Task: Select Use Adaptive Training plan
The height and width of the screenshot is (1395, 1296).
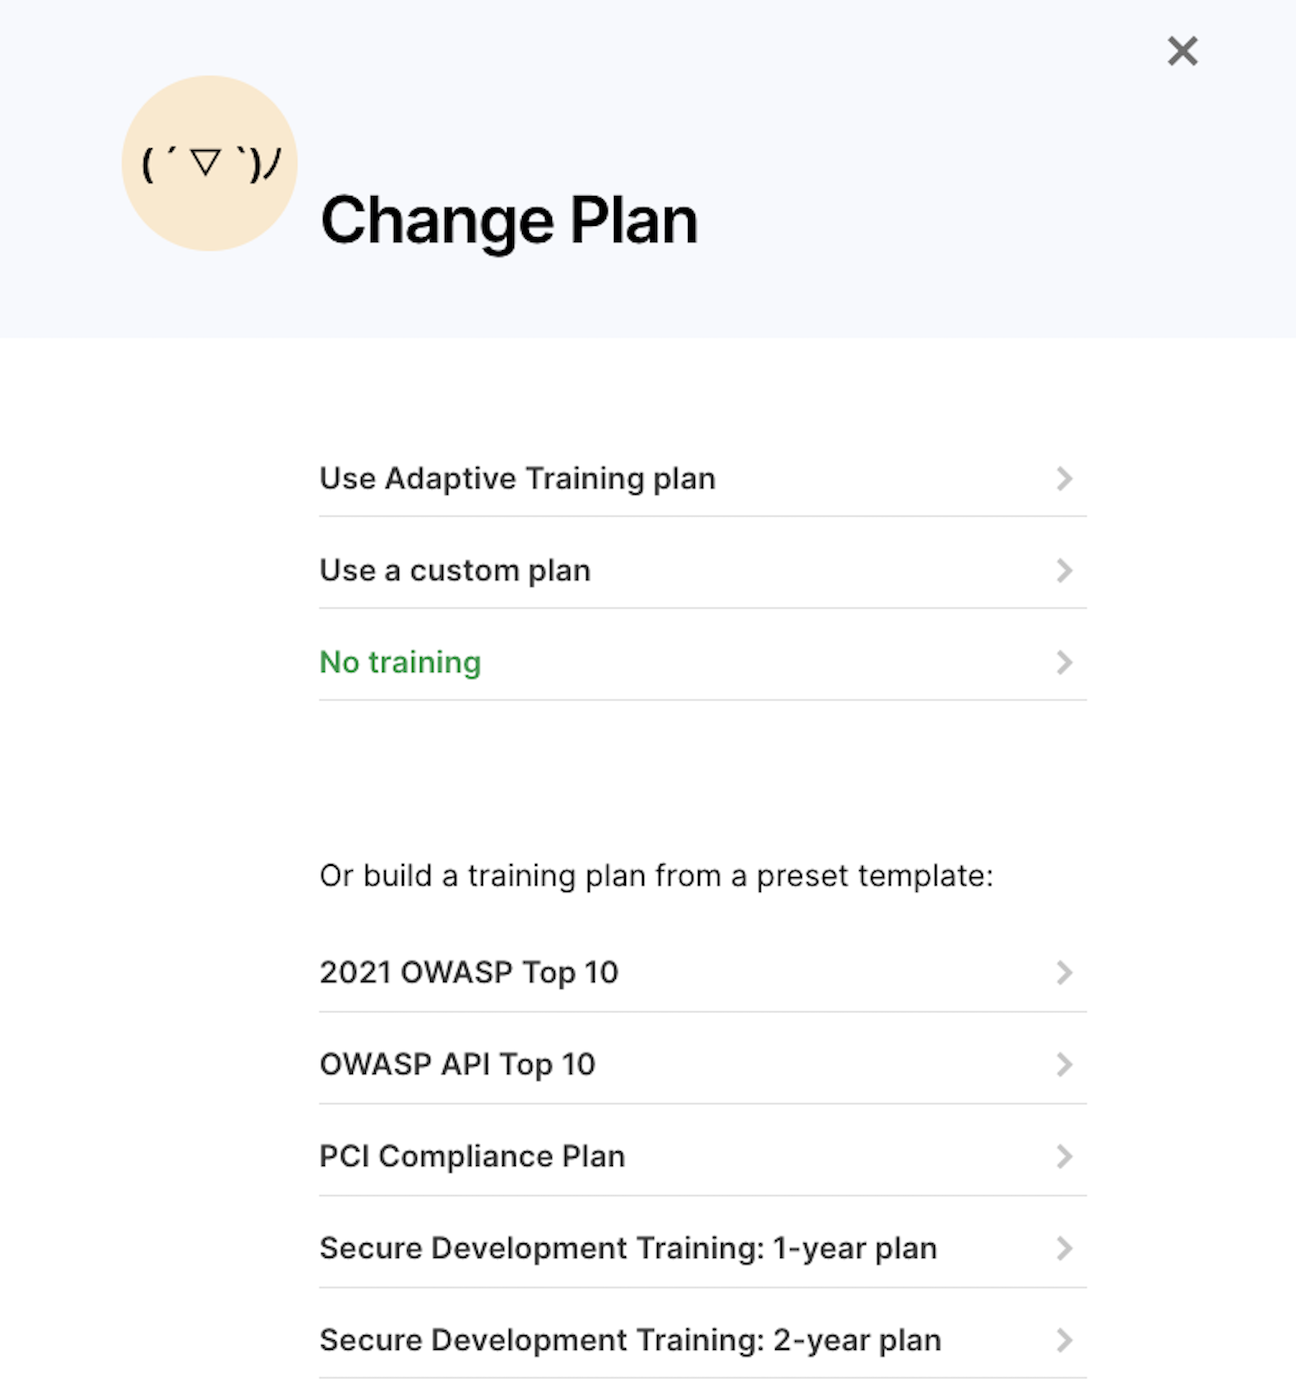Action: pyautogui.click(x=517, y=479)
